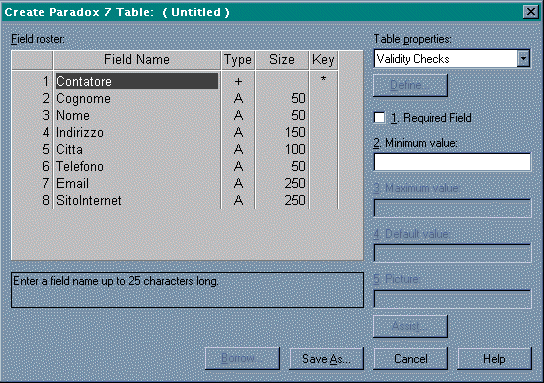Screen dimensions: 544x383
Task: Click the Size cell of Indirizzo row
Action: tap(282, 133)
